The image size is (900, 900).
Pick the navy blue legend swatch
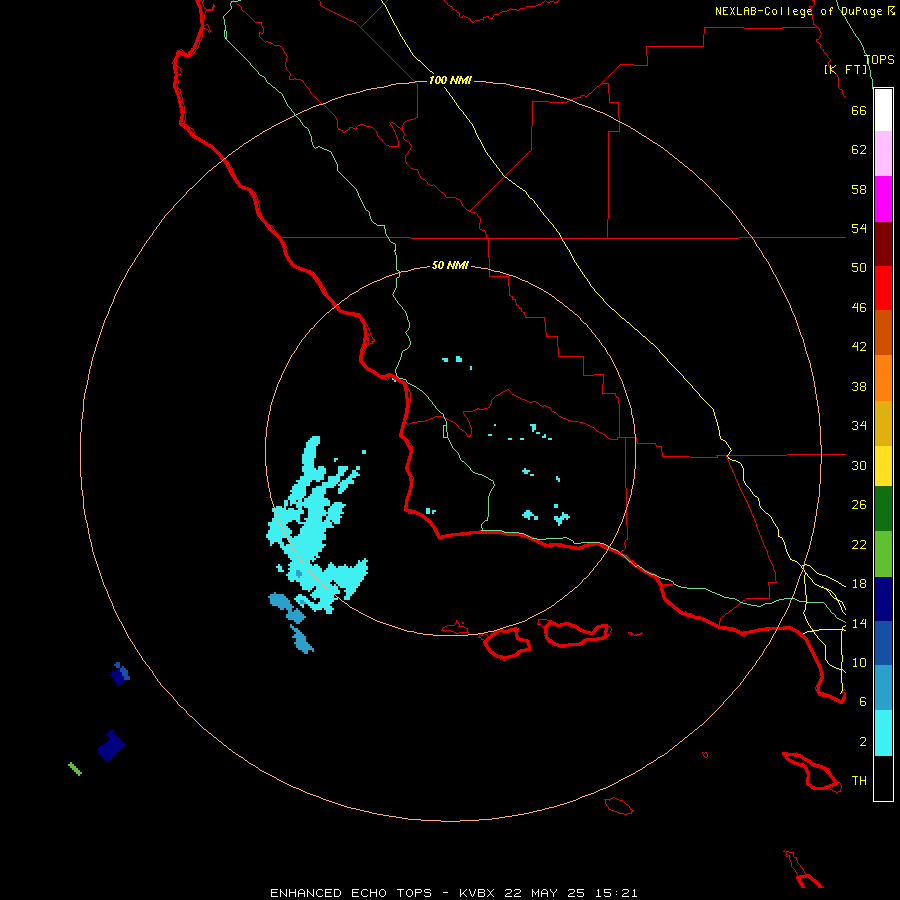coord(883,599)
